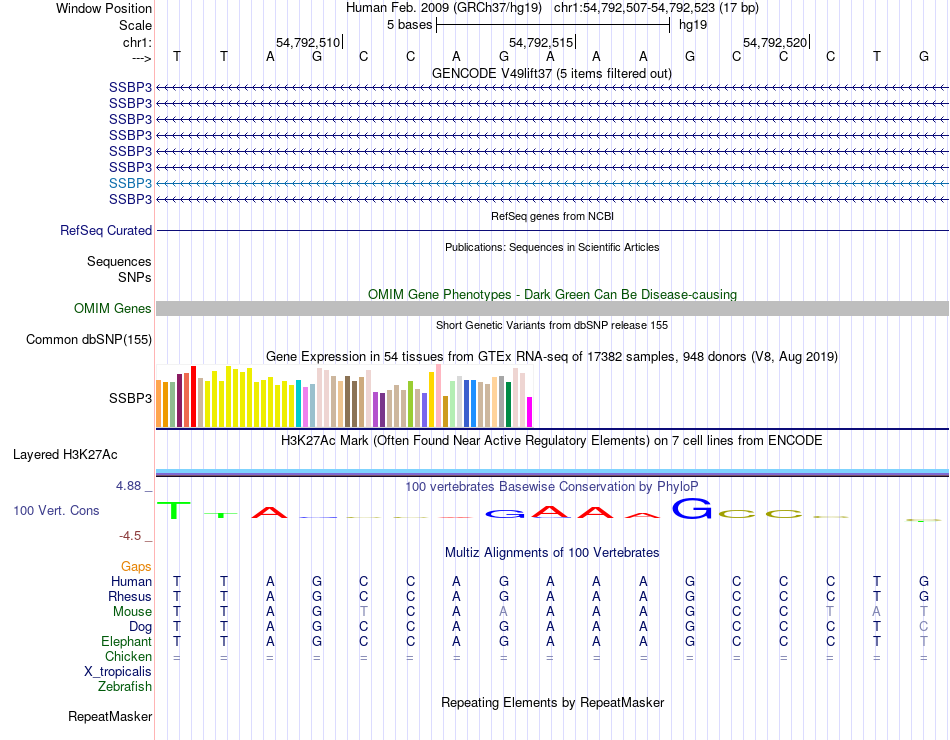Select the light-blue highlighted SSBP3 transcript label
Screen dimensions: 950x740
tap(130, 183)
